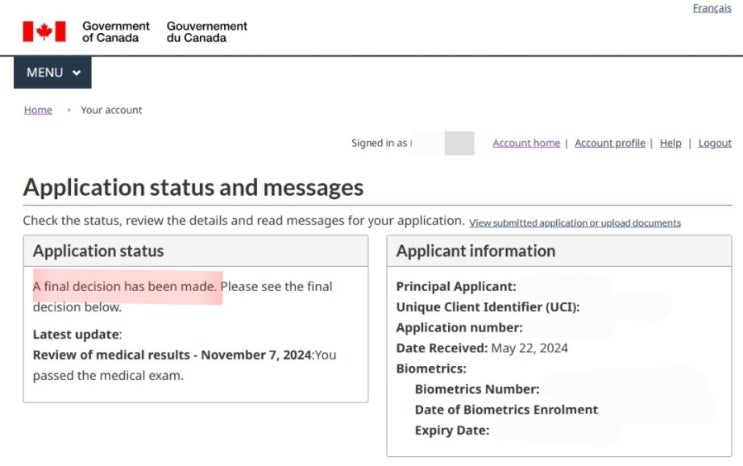View submitted application or upload documents

pos(574,223)
